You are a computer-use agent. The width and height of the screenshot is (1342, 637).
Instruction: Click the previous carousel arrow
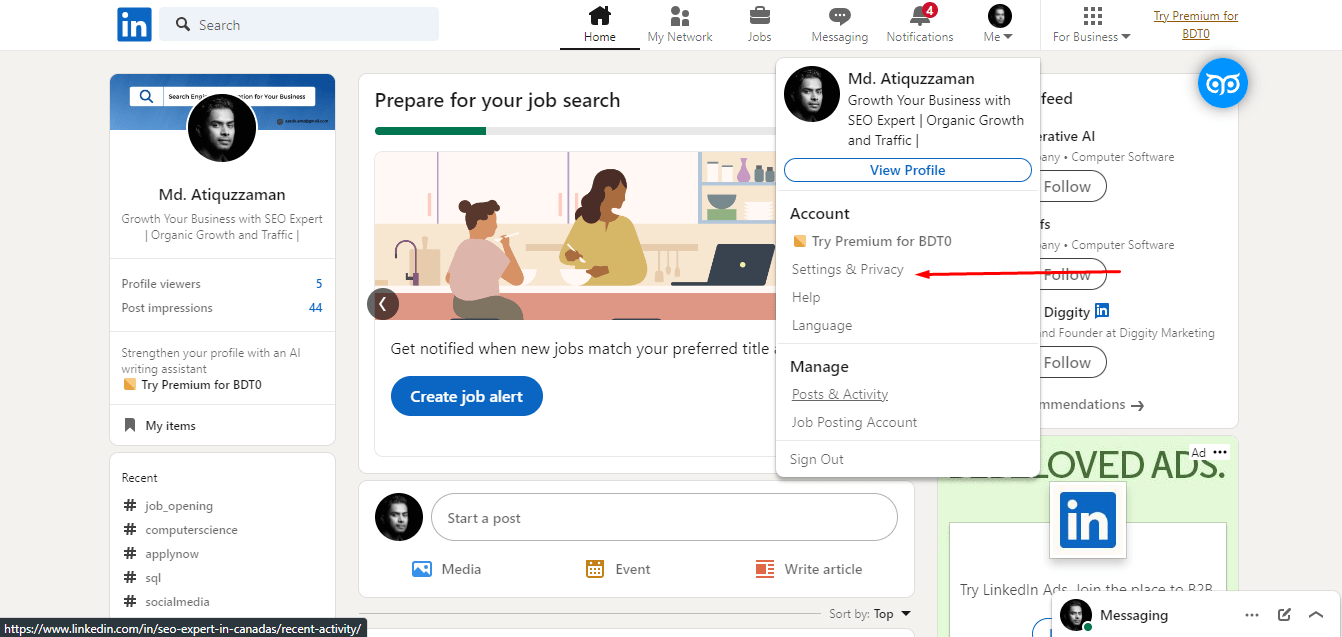[383, 303]
